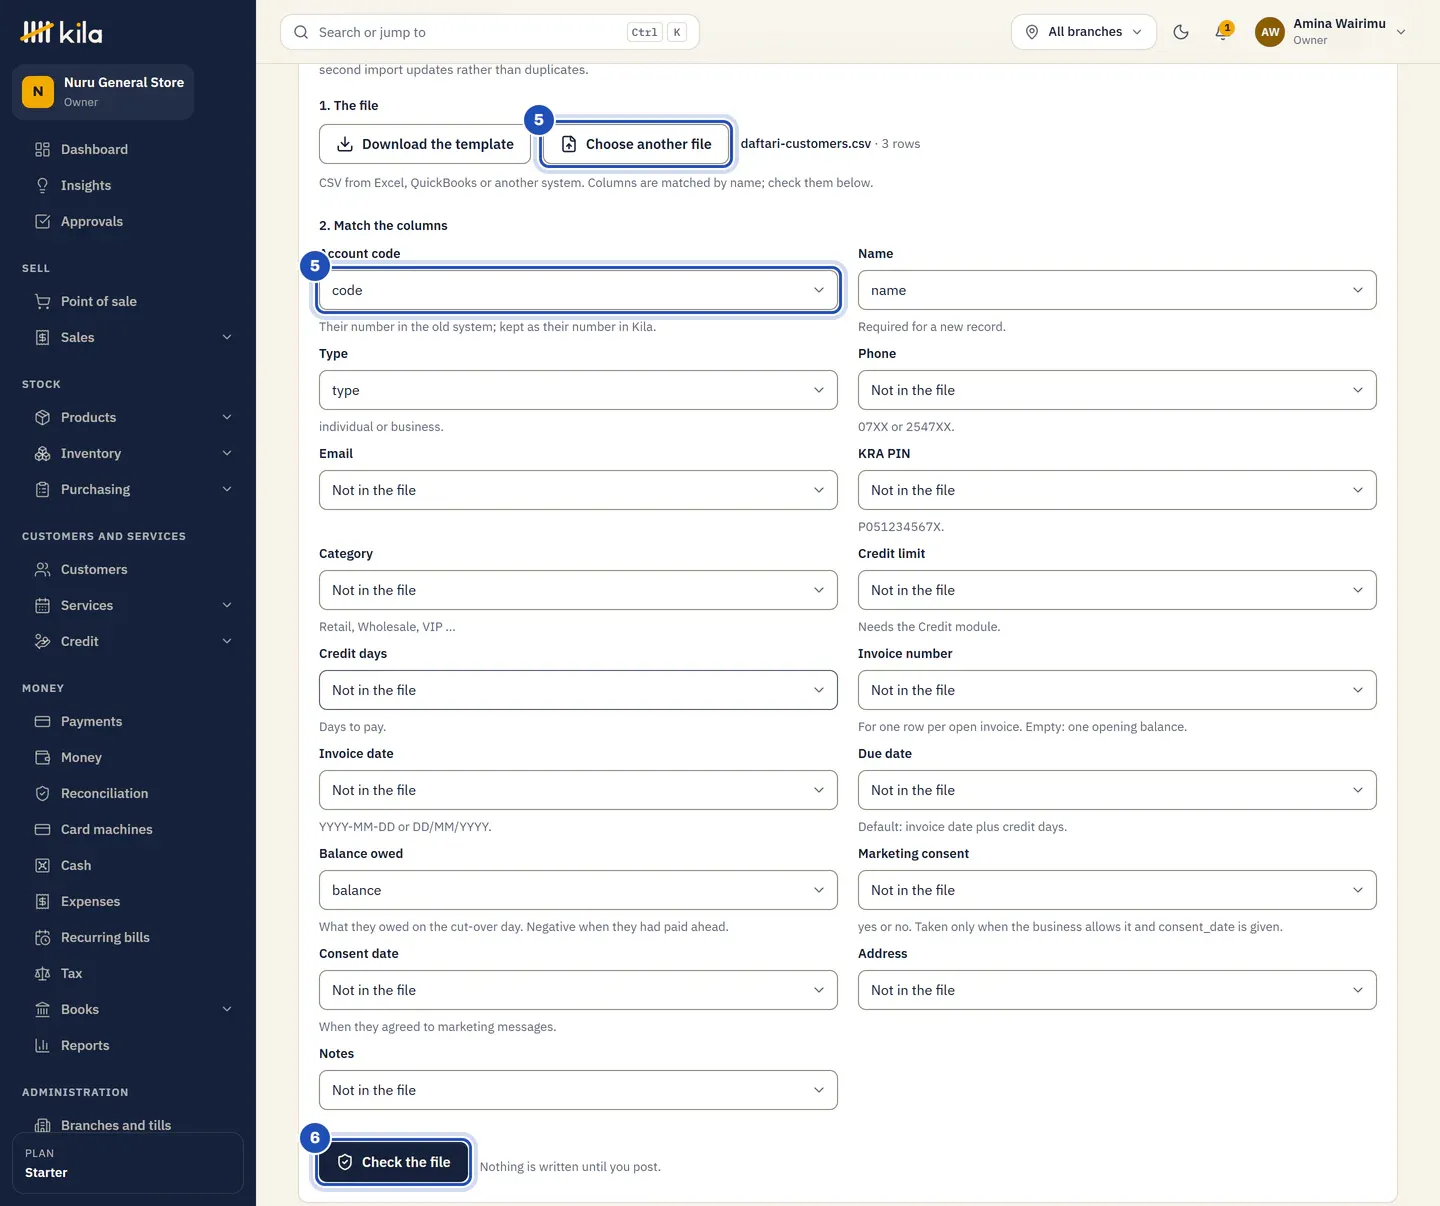Open Insights lightbulb icon

(42, 185)
